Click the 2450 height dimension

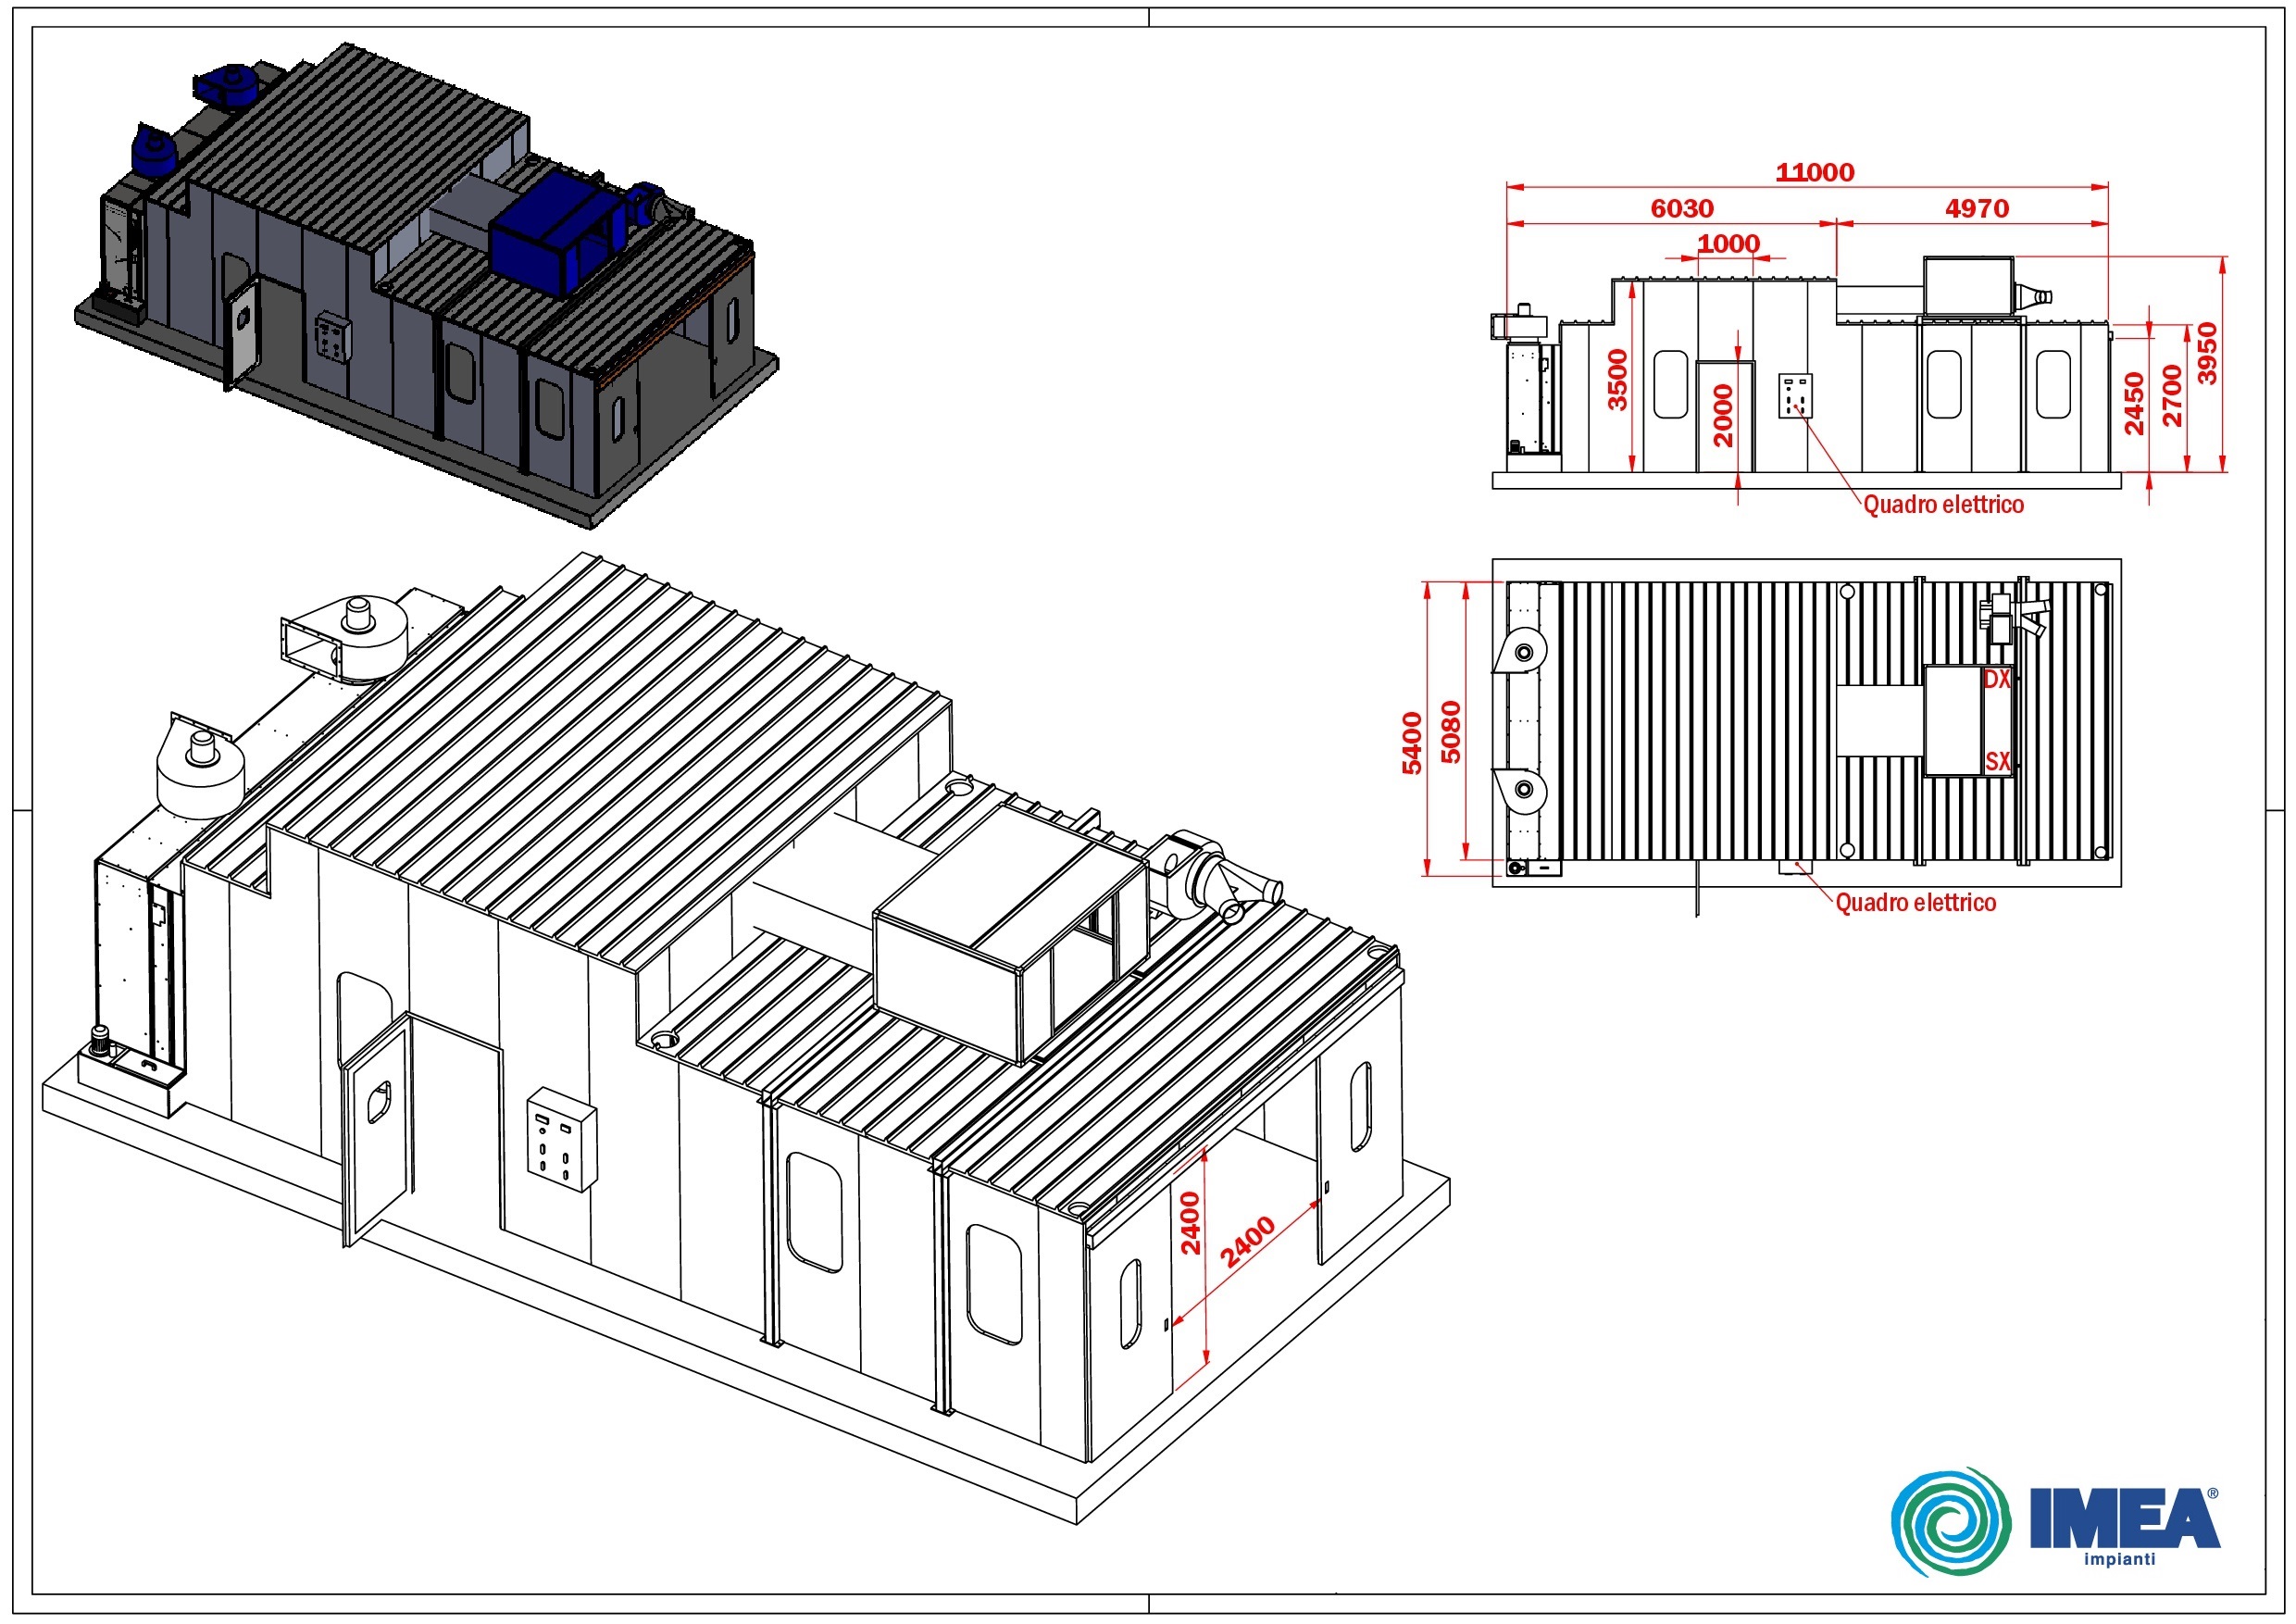pos(2135,403)
